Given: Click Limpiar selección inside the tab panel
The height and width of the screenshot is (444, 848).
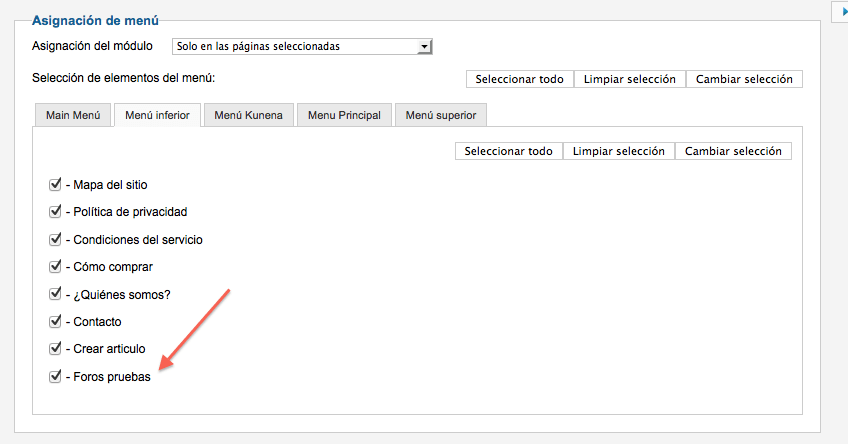Looking at the screenshot, I should pyautogui.click(x=619, y=151).
